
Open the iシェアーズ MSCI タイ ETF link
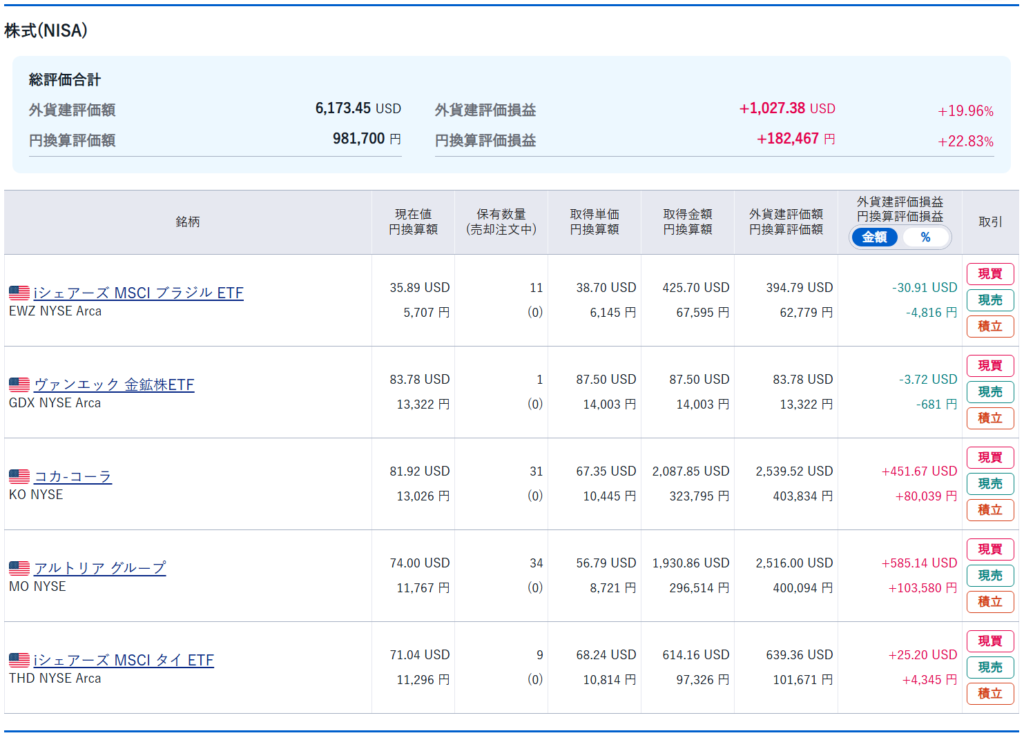click(x=123, y=660)
